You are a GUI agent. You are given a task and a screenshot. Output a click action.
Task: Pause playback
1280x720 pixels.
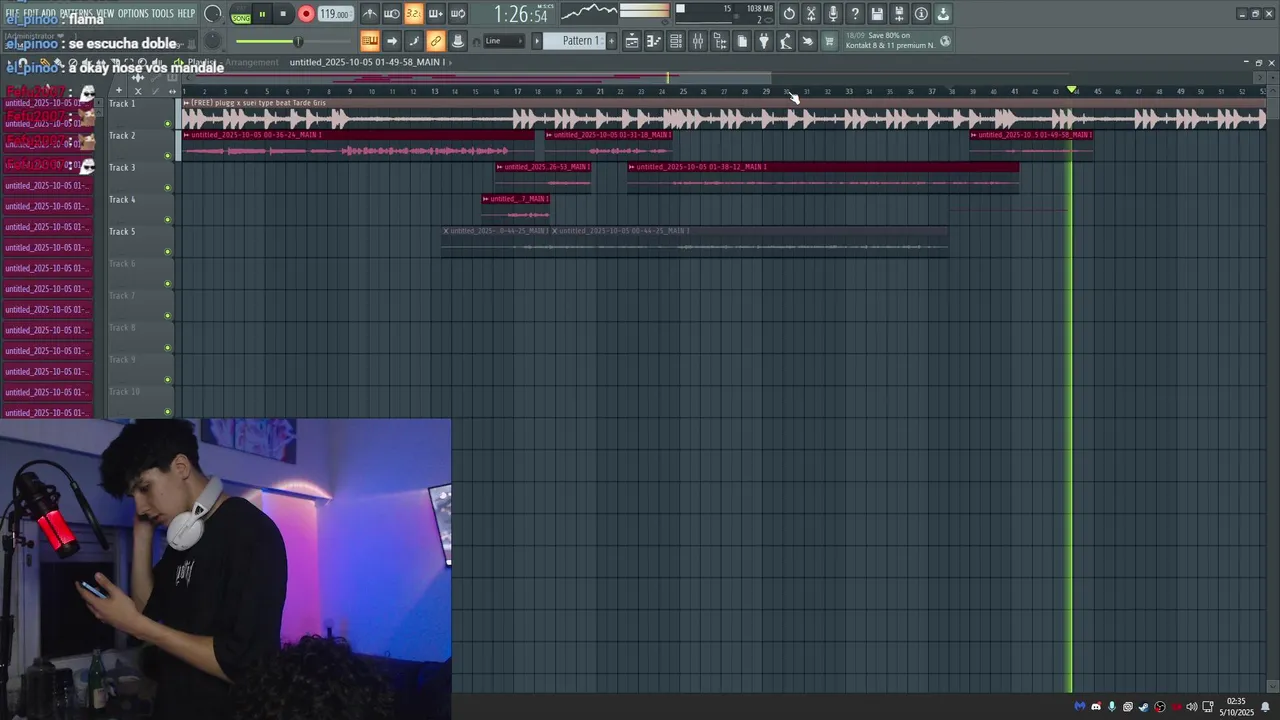click(262, 15)
